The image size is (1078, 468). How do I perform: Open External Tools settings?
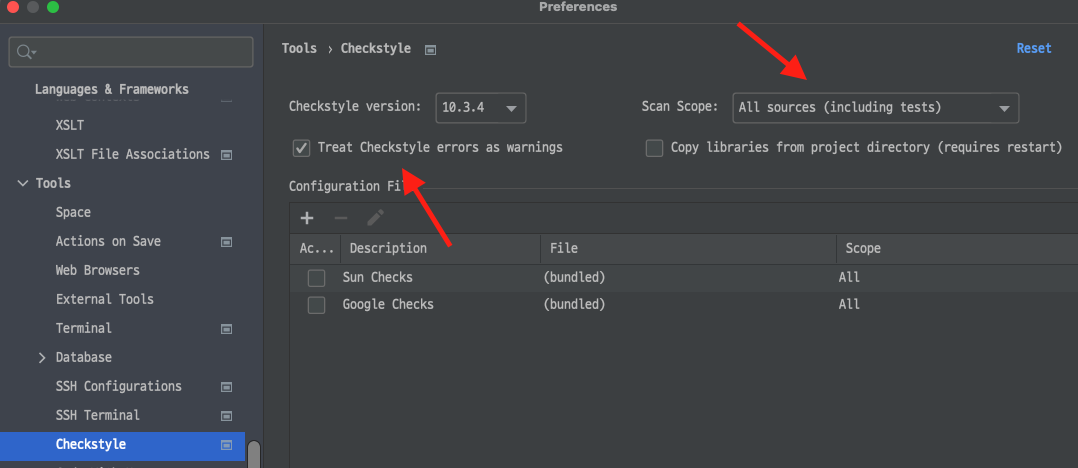click(x=104, y=299)
